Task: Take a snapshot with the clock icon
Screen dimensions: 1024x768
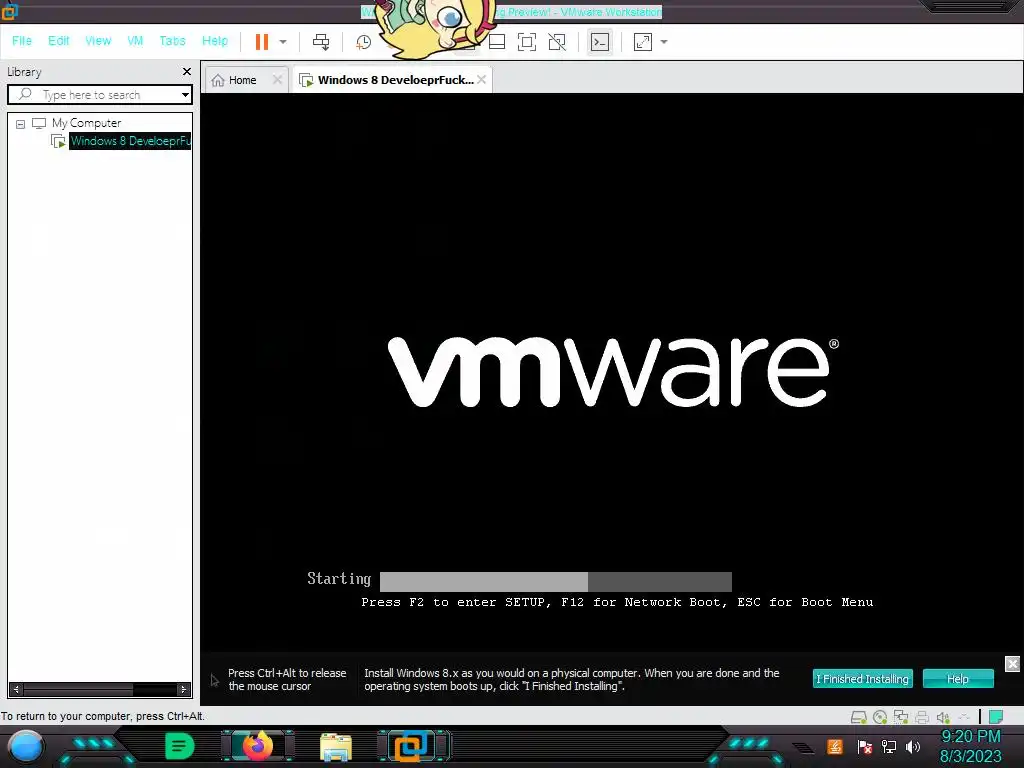Action: point(363,42)
